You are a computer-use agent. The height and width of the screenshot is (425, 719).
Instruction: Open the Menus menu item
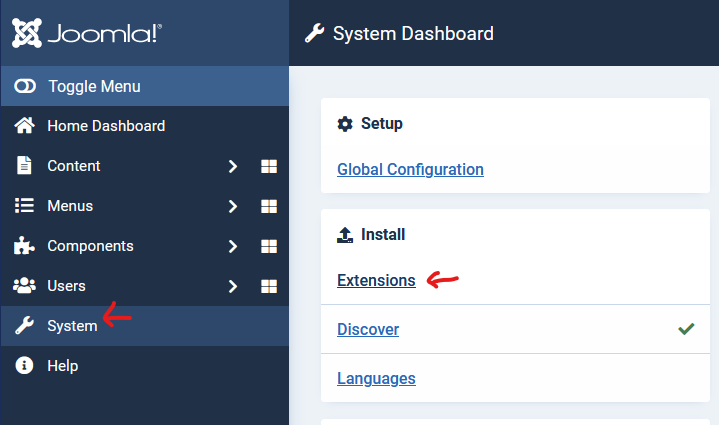tap(70, 206)
